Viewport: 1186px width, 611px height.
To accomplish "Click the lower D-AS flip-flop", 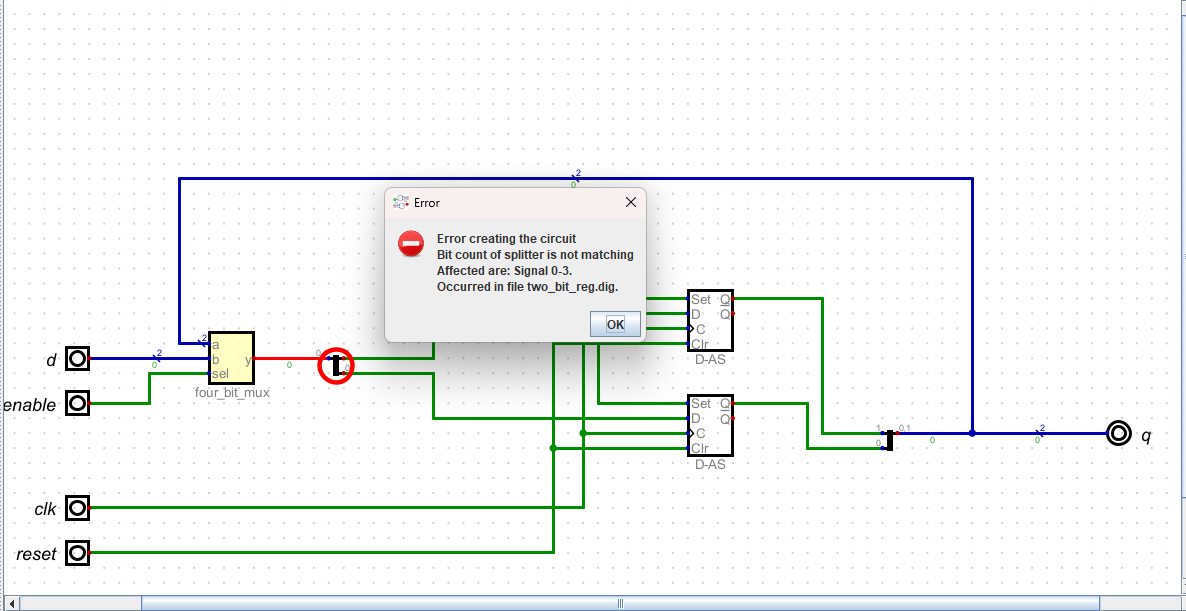I will tap(710, 425).
